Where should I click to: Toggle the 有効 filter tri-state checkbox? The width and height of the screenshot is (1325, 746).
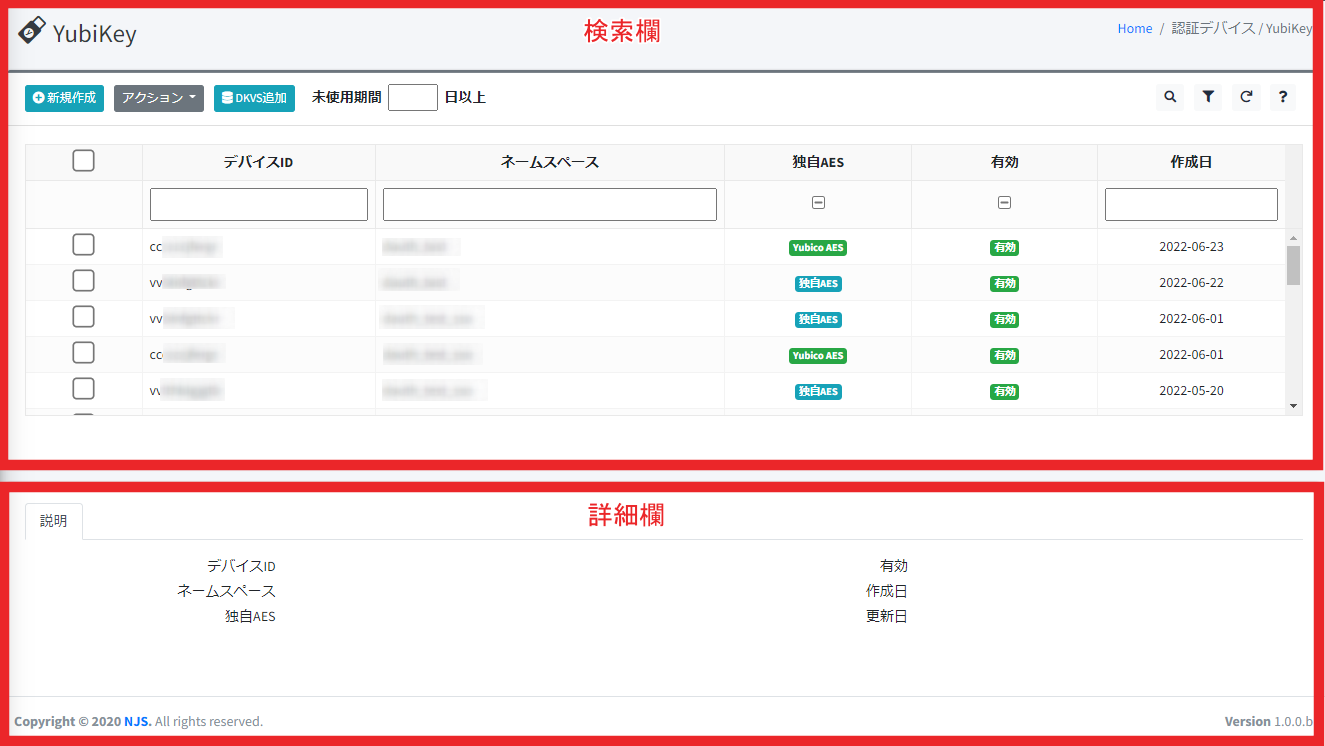point(1004,203)
